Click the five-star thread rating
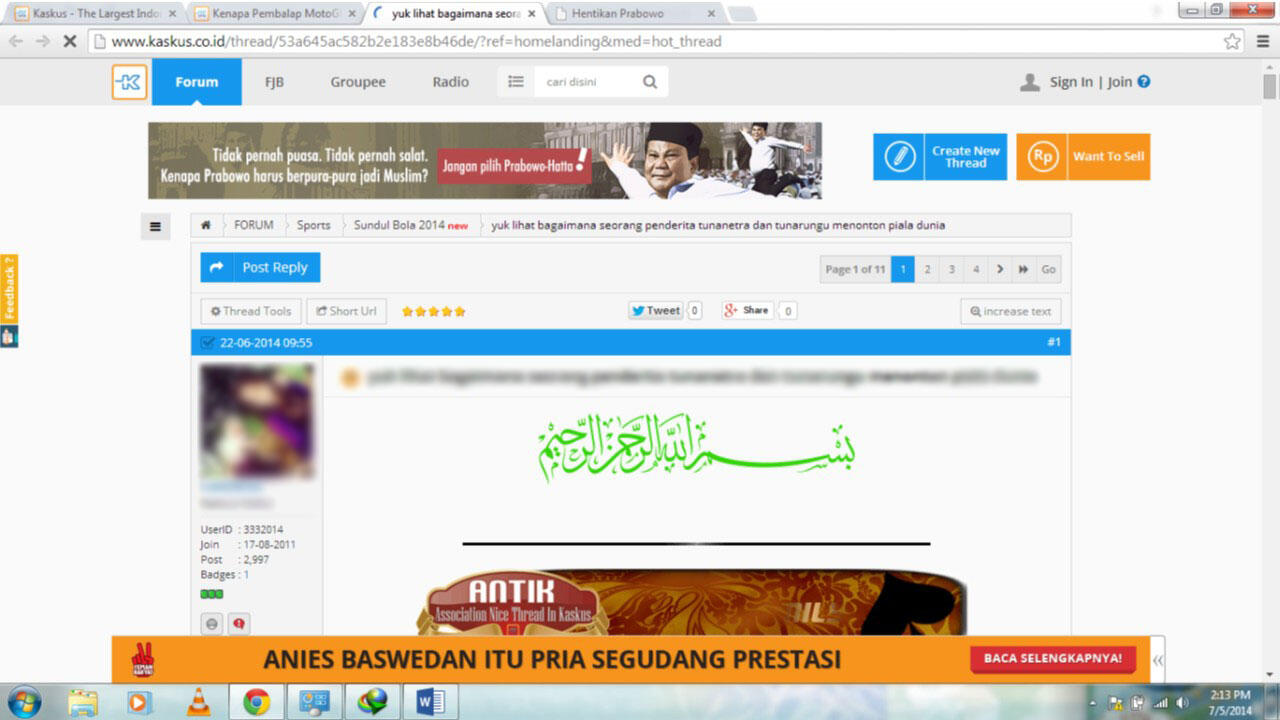 [x=434, y=311]
